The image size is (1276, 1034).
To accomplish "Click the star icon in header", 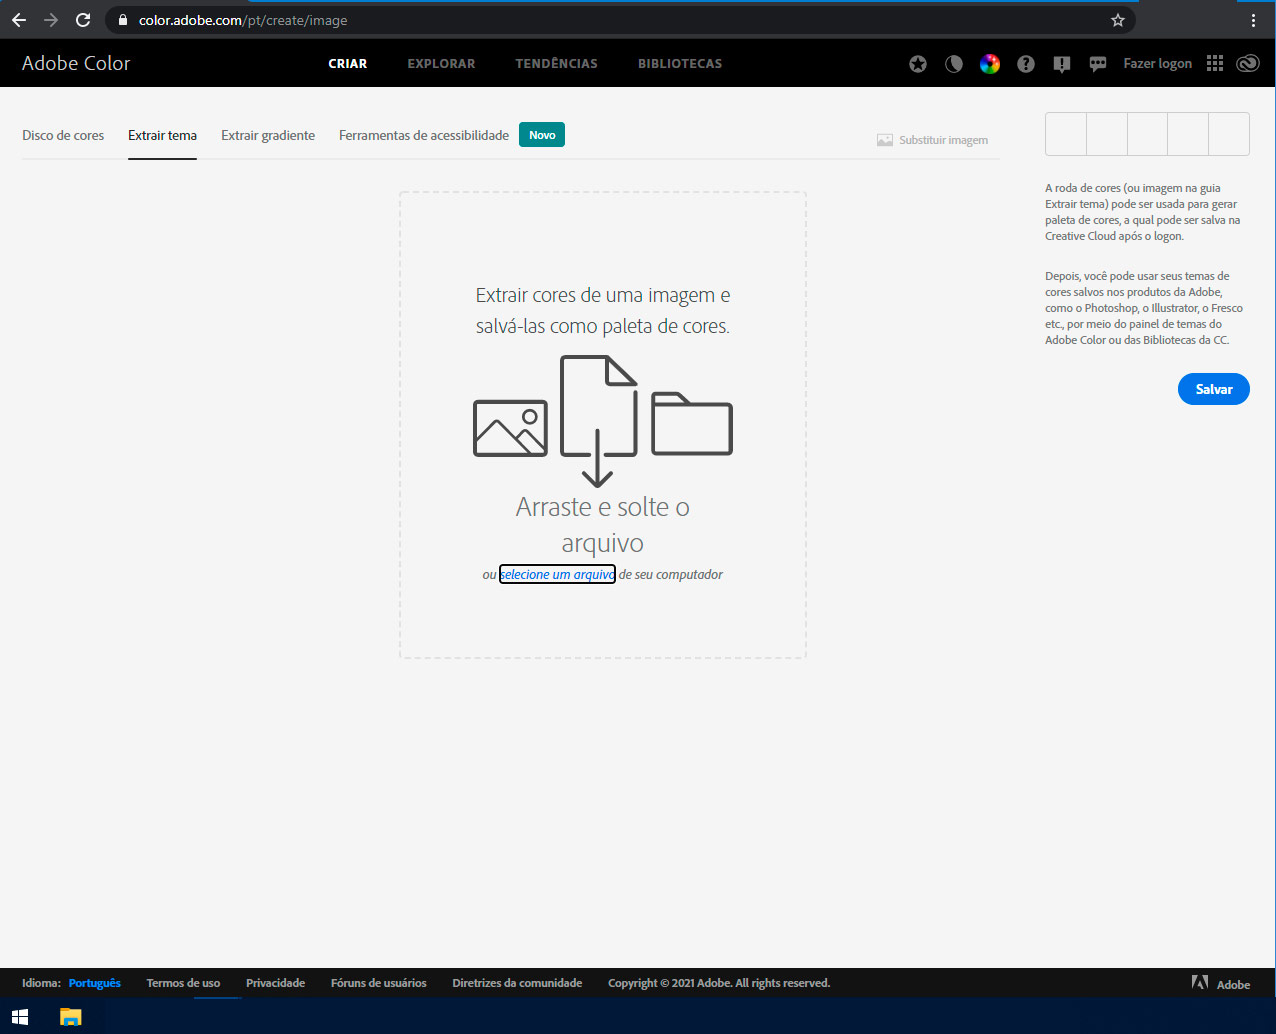I will 918,64.
